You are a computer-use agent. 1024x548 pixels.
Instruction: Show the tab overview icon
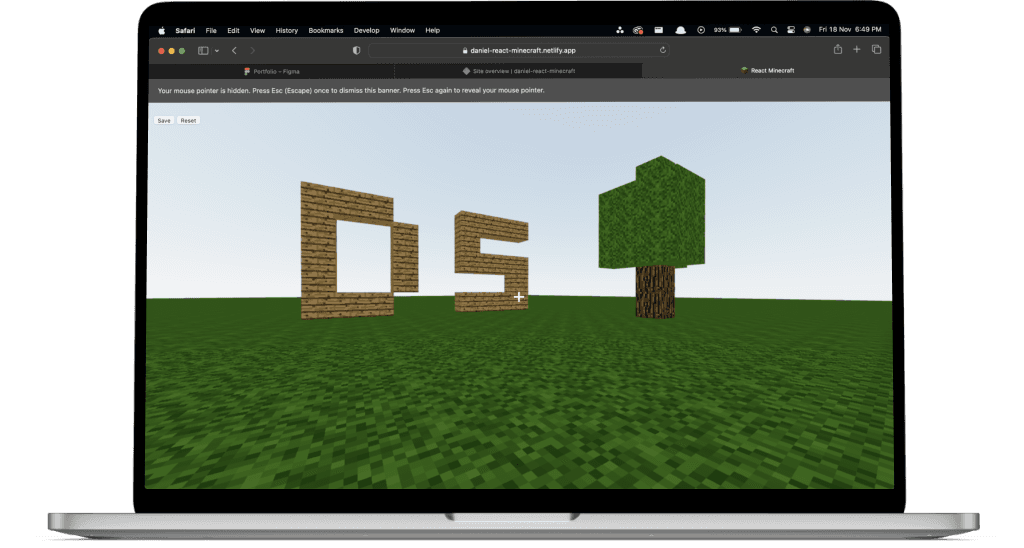(x=876, y=50)
